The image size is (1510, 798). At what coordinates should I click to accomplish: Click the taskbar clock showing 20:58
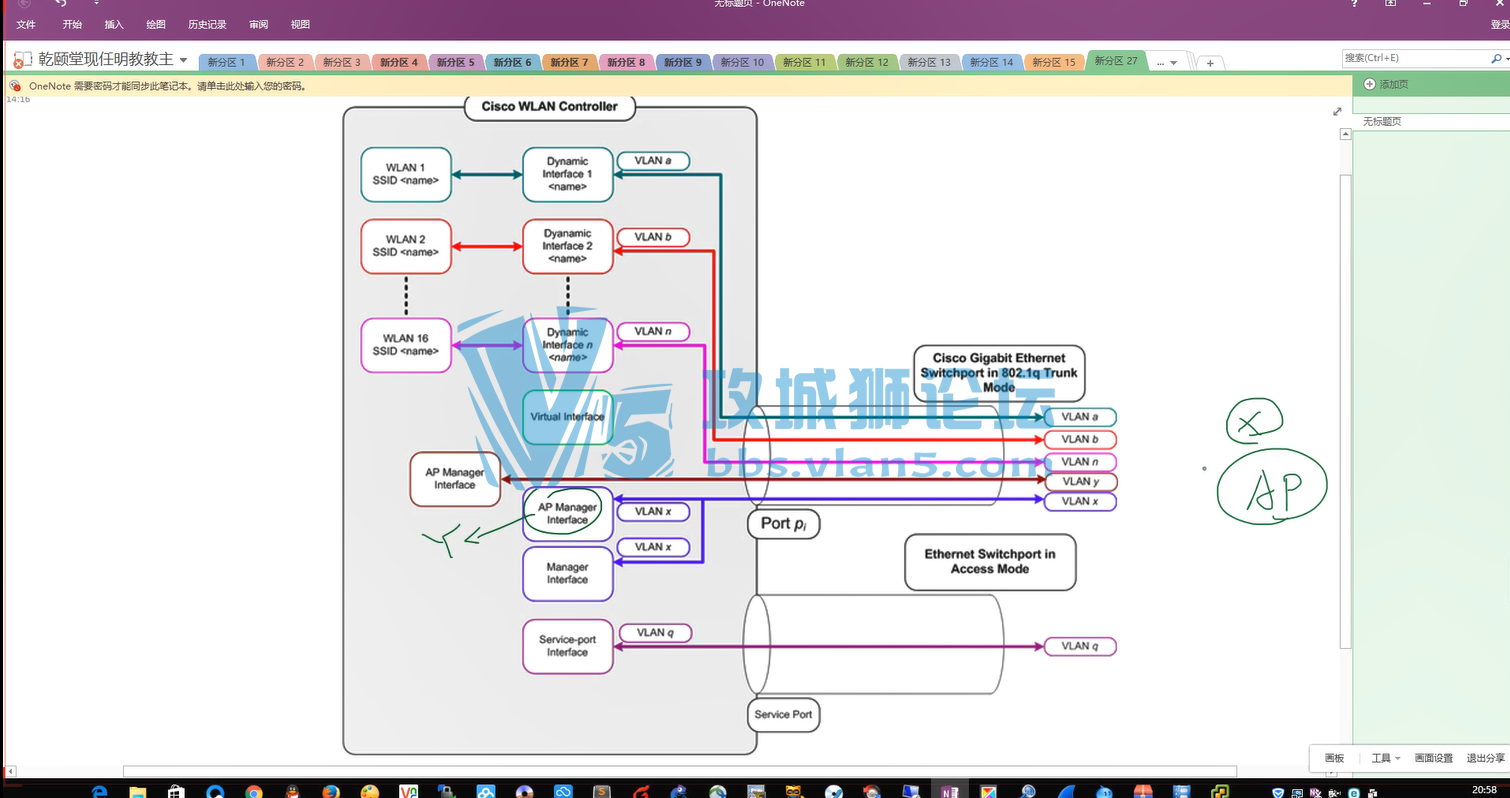pyautogui.click(x=1484, y=790)
